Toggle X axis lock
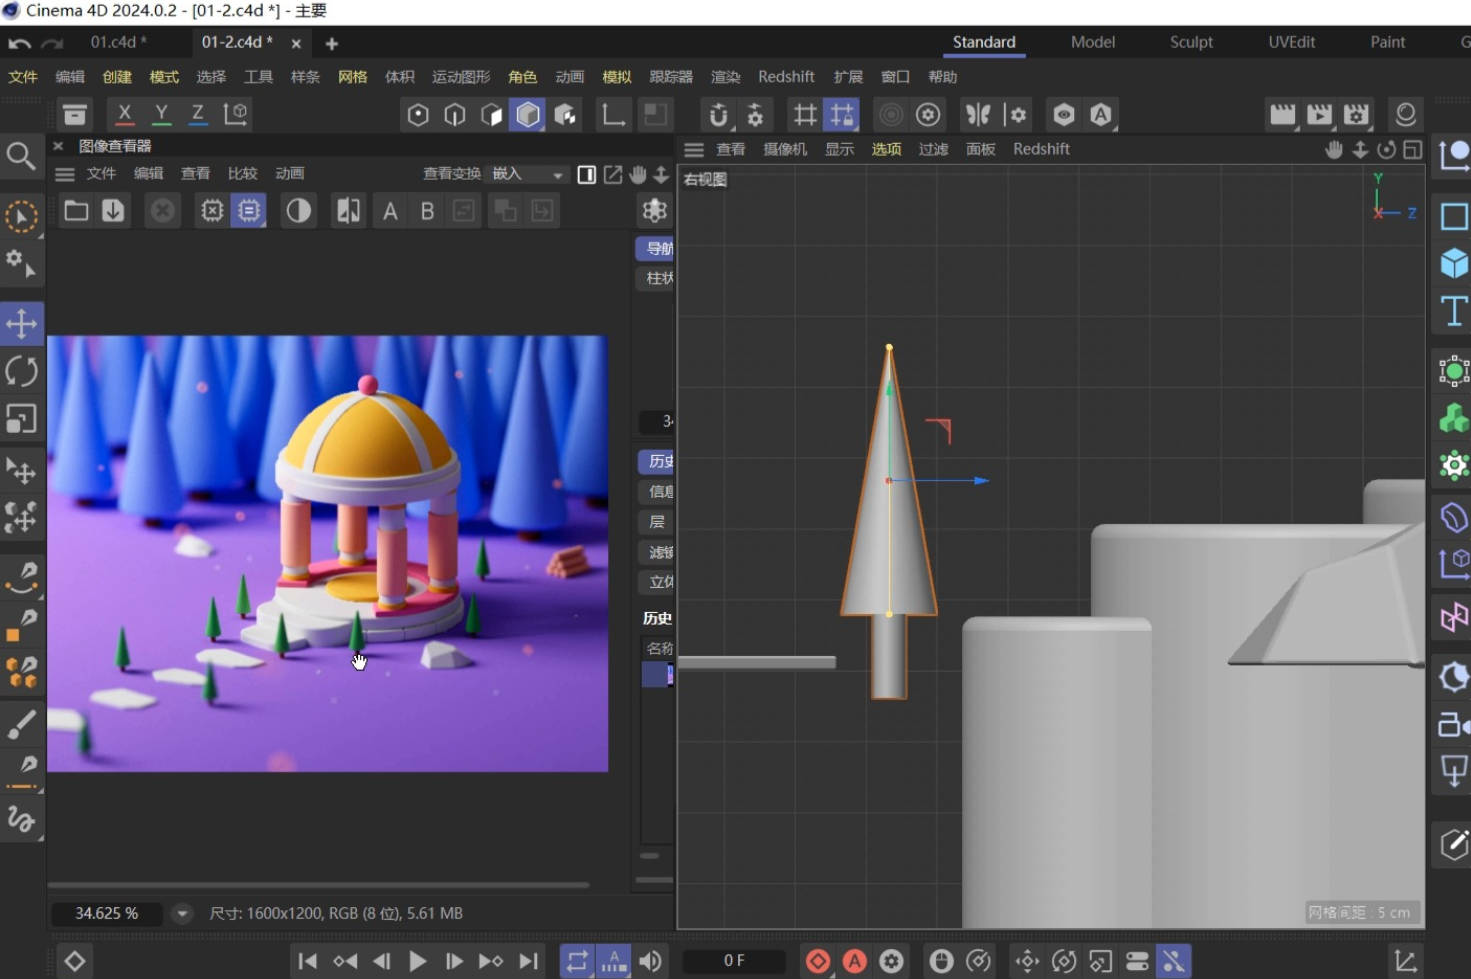 (x=124, y=114)
